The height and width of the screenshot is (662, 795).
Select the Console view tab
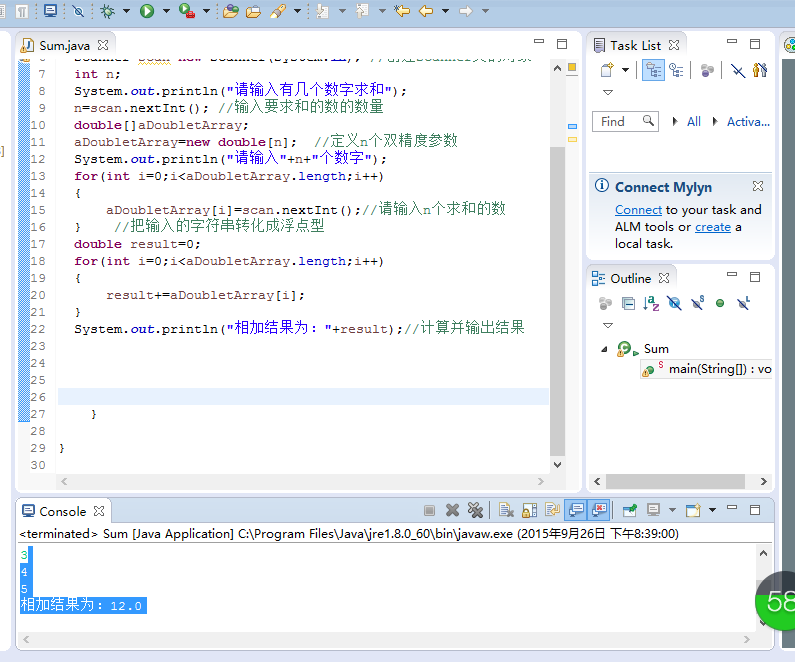[63, 511]
